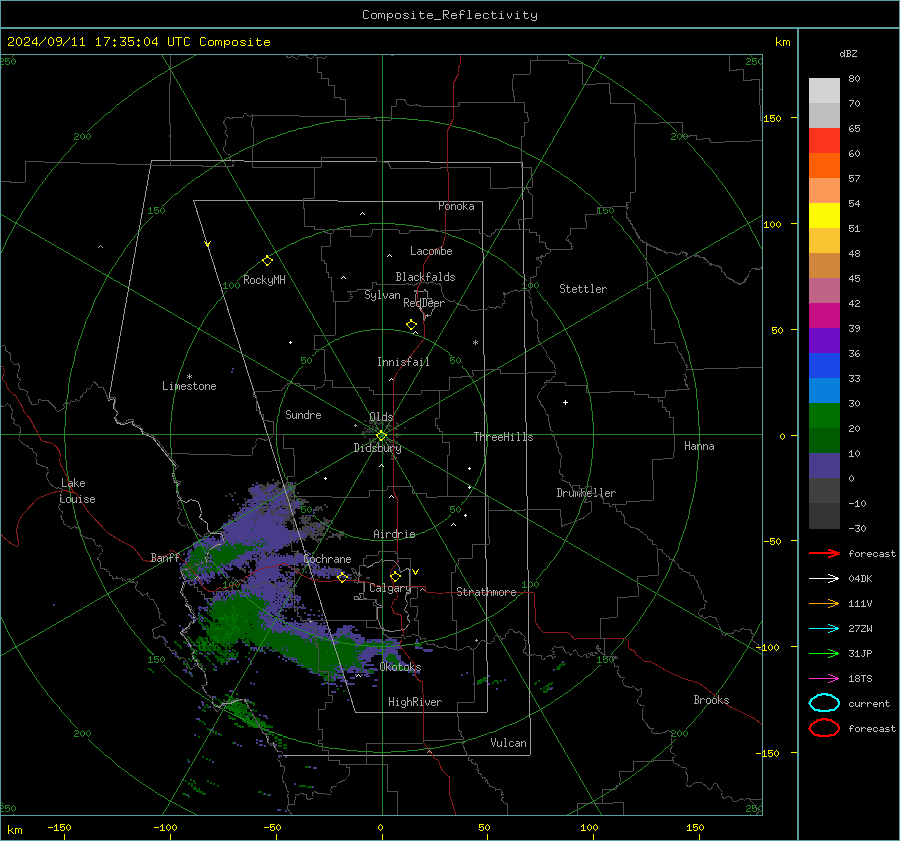900x841 pixels.
Task: Pick the bright yellow swatch between 54 and 51
Action: pos(824,216)
